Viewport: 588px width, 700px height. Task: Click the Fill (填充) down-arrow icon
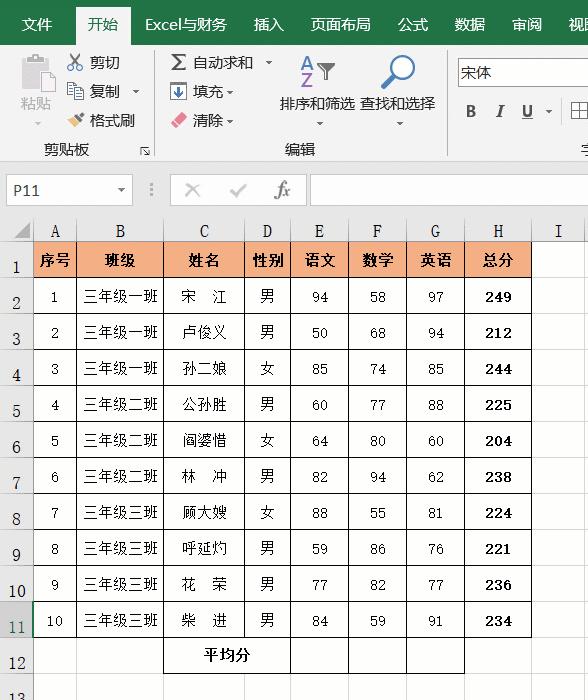coord(178,92)
